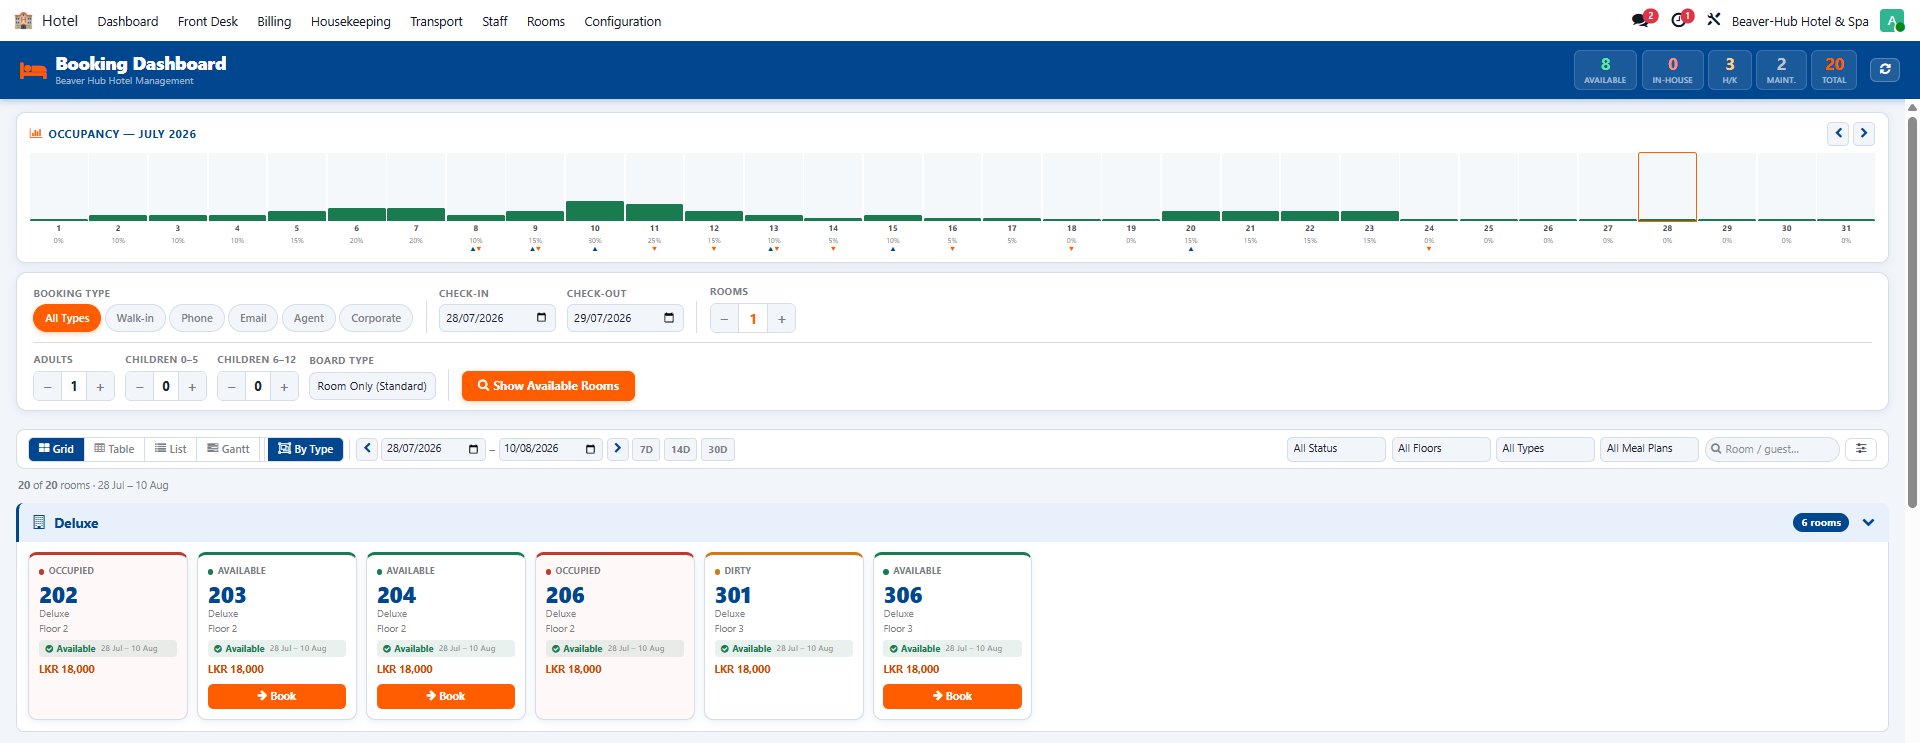1920x743 pixels.
Task: Set range to 30D
Action: (x=718, y=450)
